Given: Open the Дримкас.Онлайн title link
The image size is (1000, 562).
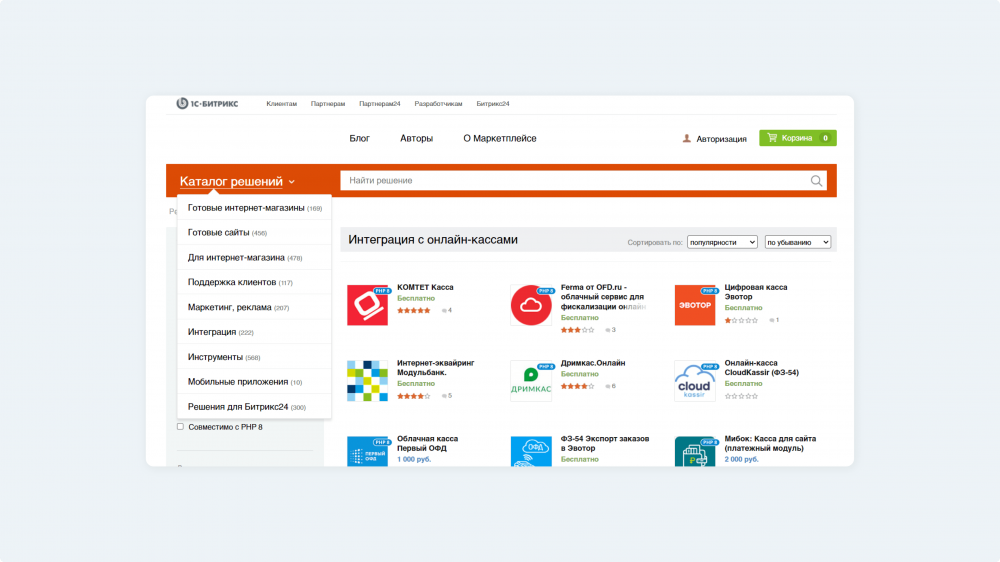Looking at the screenshot, I should (x=593, y=363).
